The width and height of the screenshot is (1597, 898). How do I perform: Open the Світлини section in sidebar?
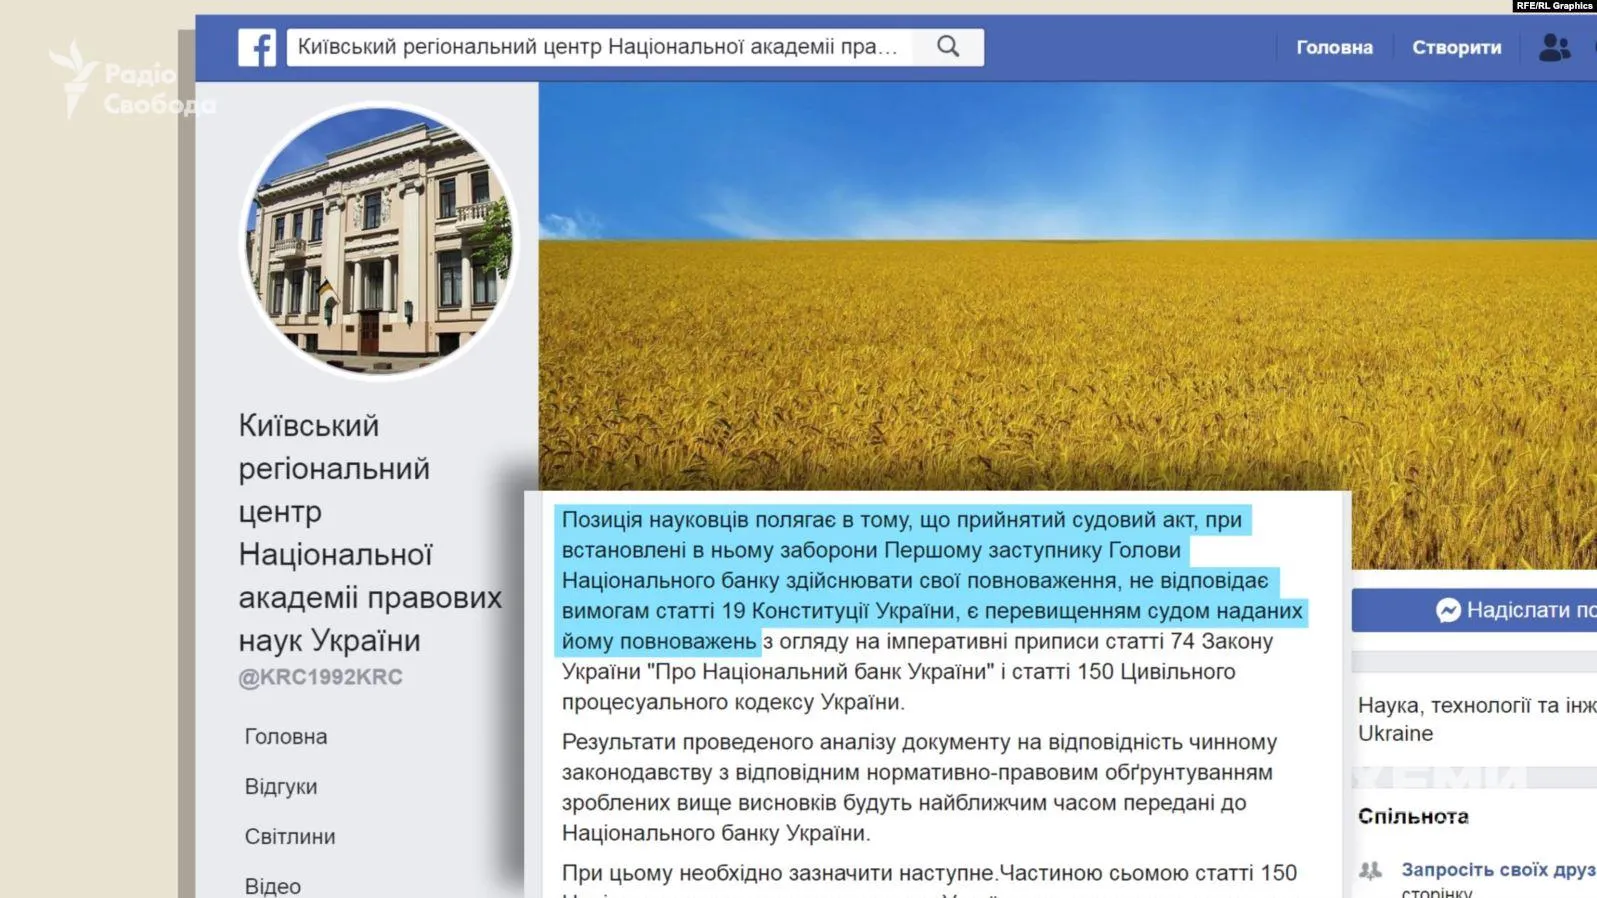coord(290,837)
